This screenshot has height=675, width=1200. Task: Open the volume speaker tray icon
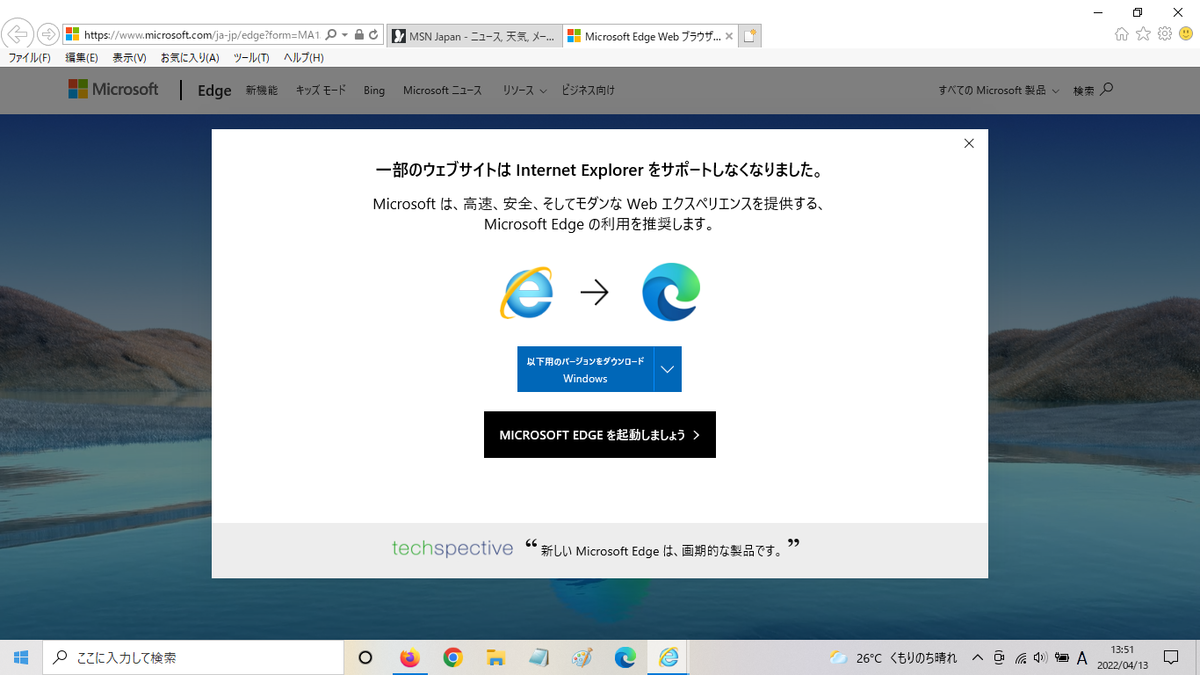click(x=1040, y=657)
